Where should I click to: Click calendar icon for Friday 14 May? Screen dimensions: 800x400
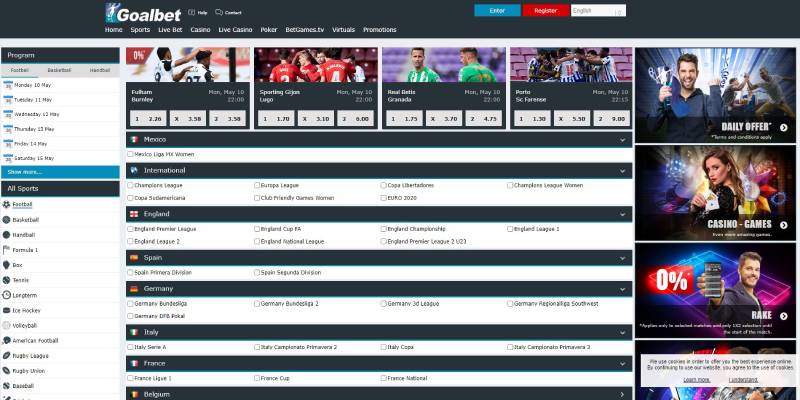pos(8,144)
